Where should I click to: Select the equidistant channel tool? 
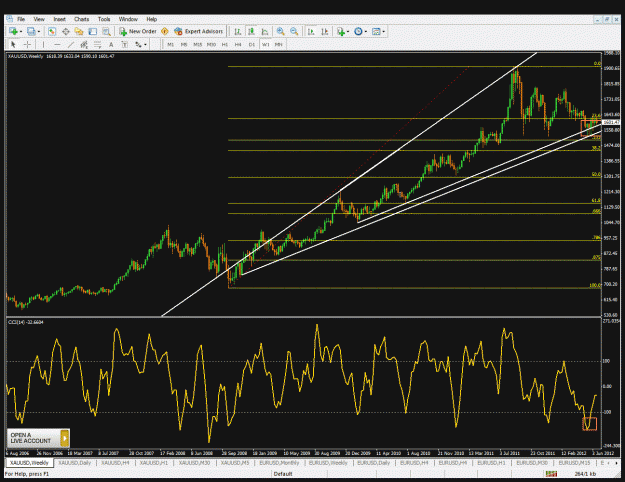pos(84,44)
